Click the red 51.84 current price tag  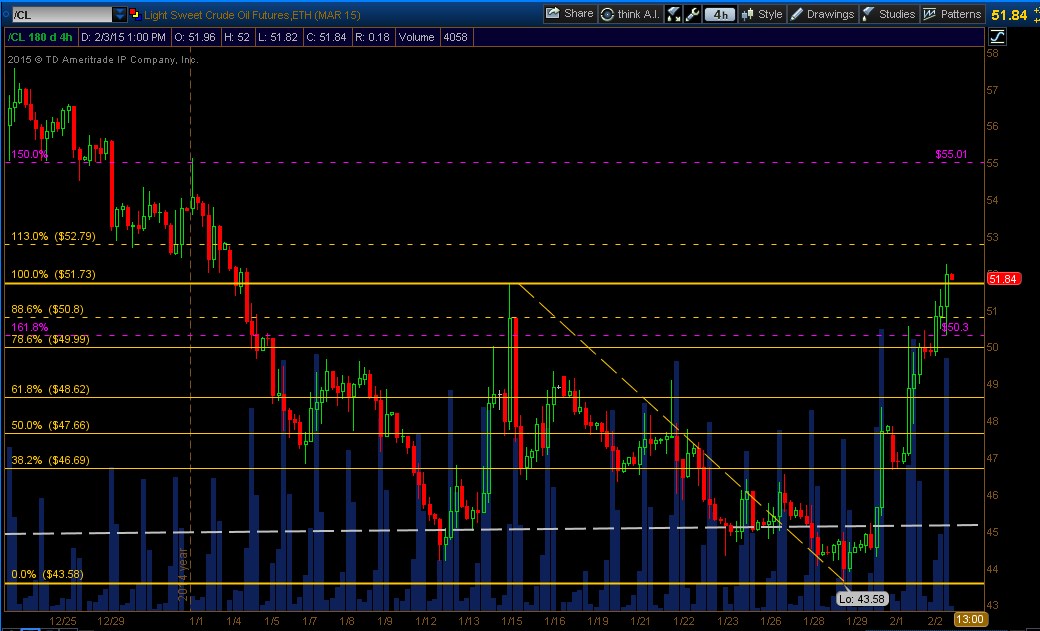pyautogui.click(x=1004, y=279)
